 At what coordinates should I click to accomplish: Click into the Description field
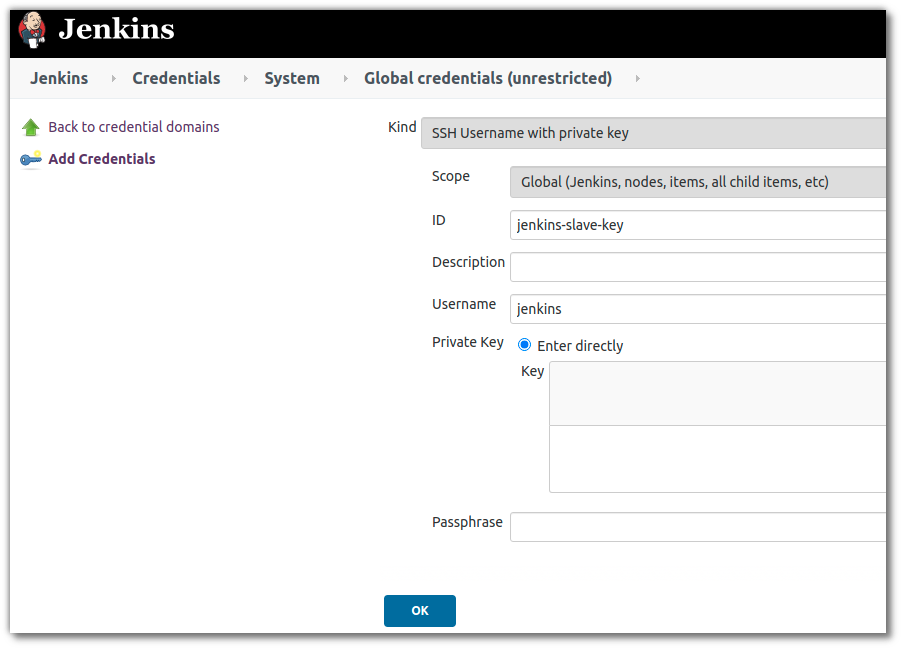point(697,267)
